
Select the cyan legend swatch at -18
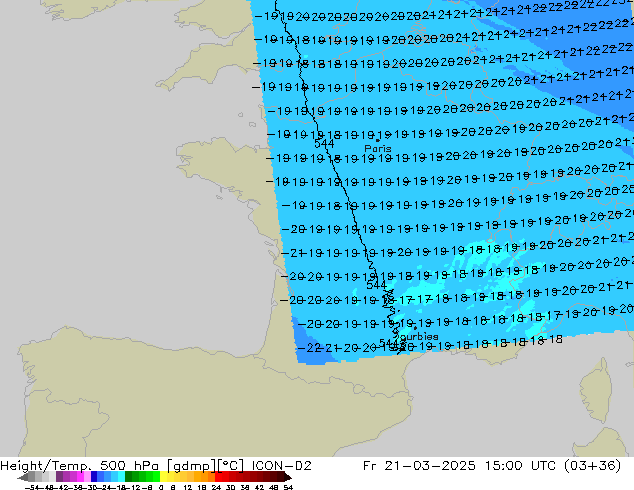tap(121, 476)
